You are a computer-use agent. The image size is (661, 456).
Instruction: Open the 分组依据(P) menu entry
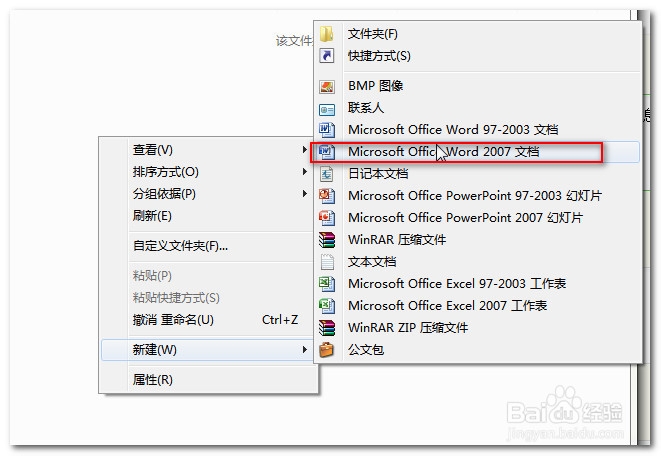[208, 193]
